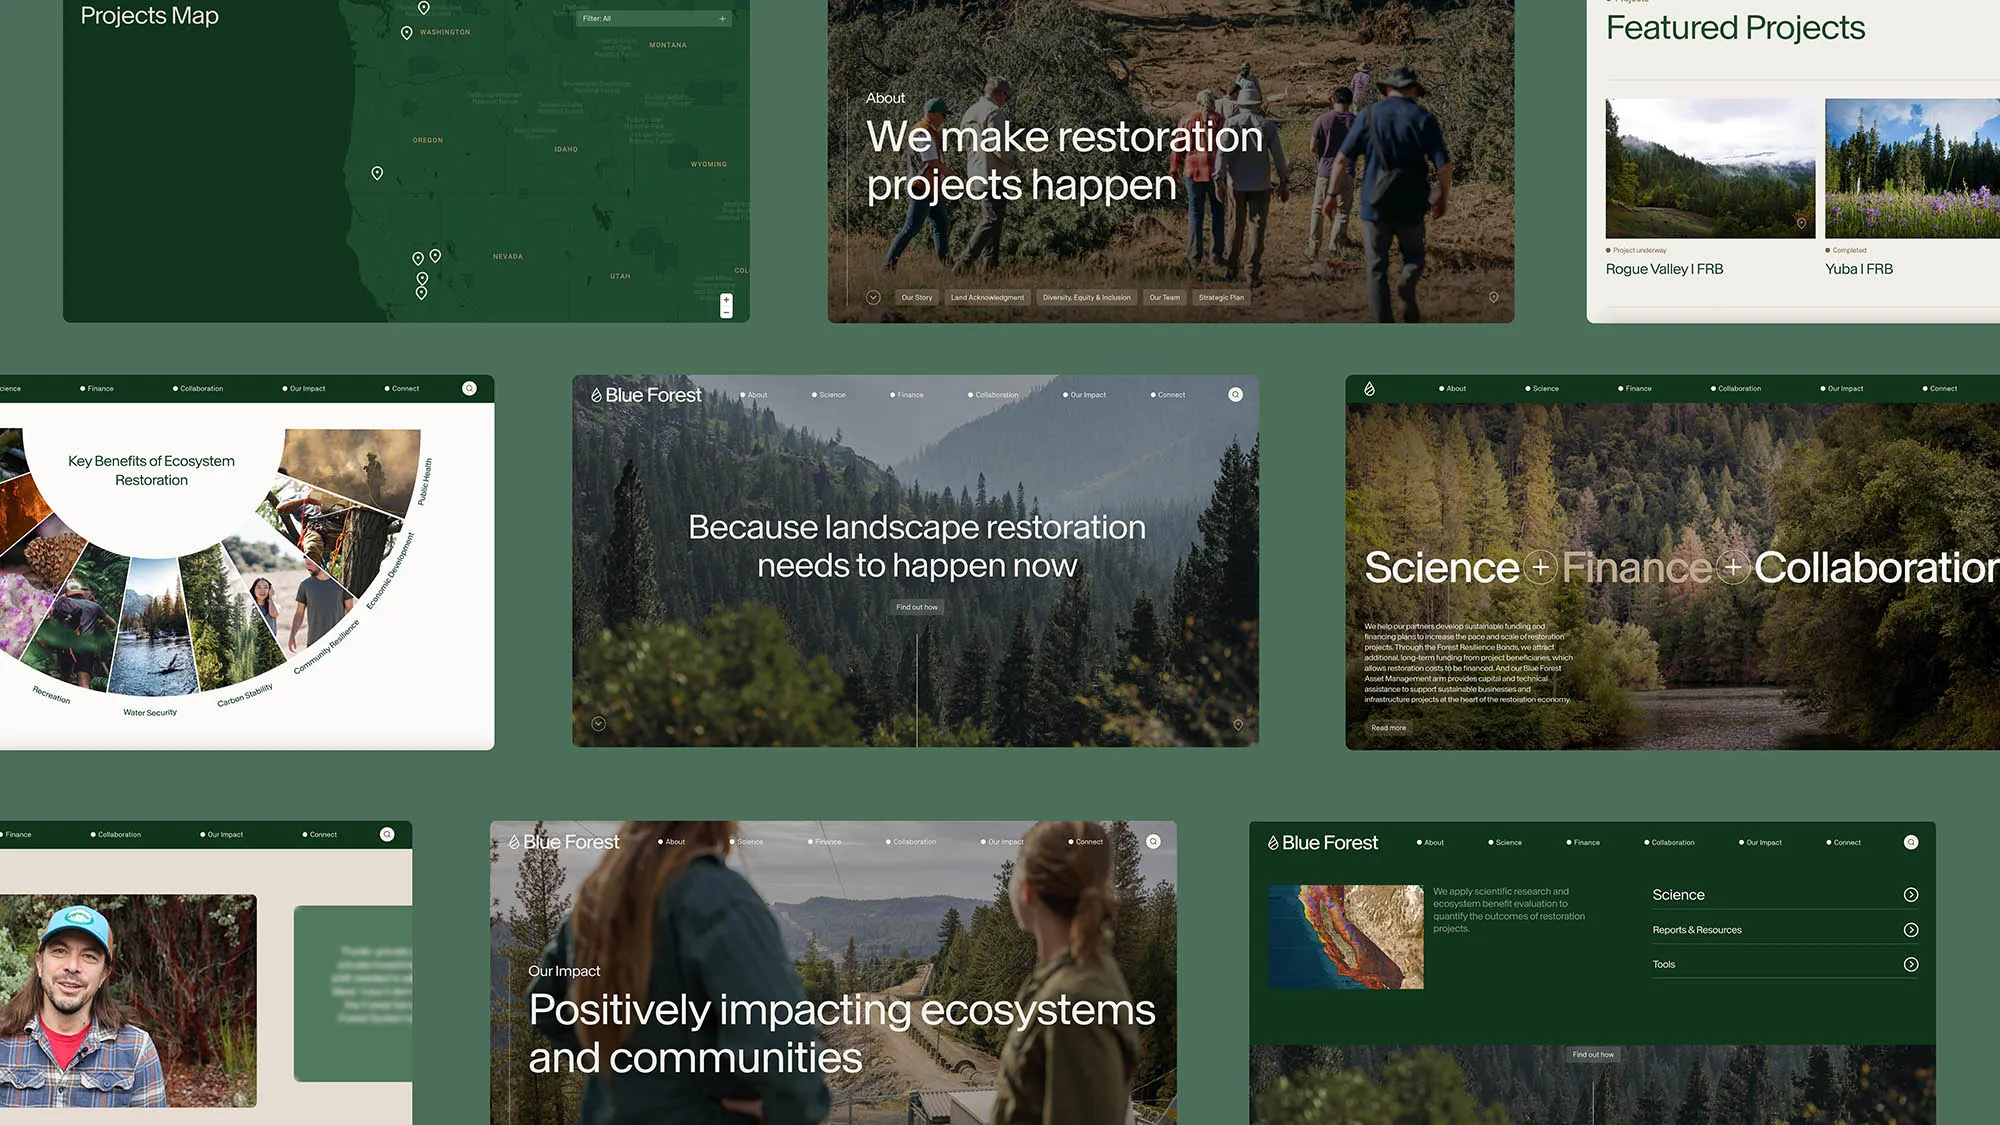Open search in the 'Positively impacting ecosystems' card
The width and height of the screenshot is (2000, 1125).
[1153, 842]
